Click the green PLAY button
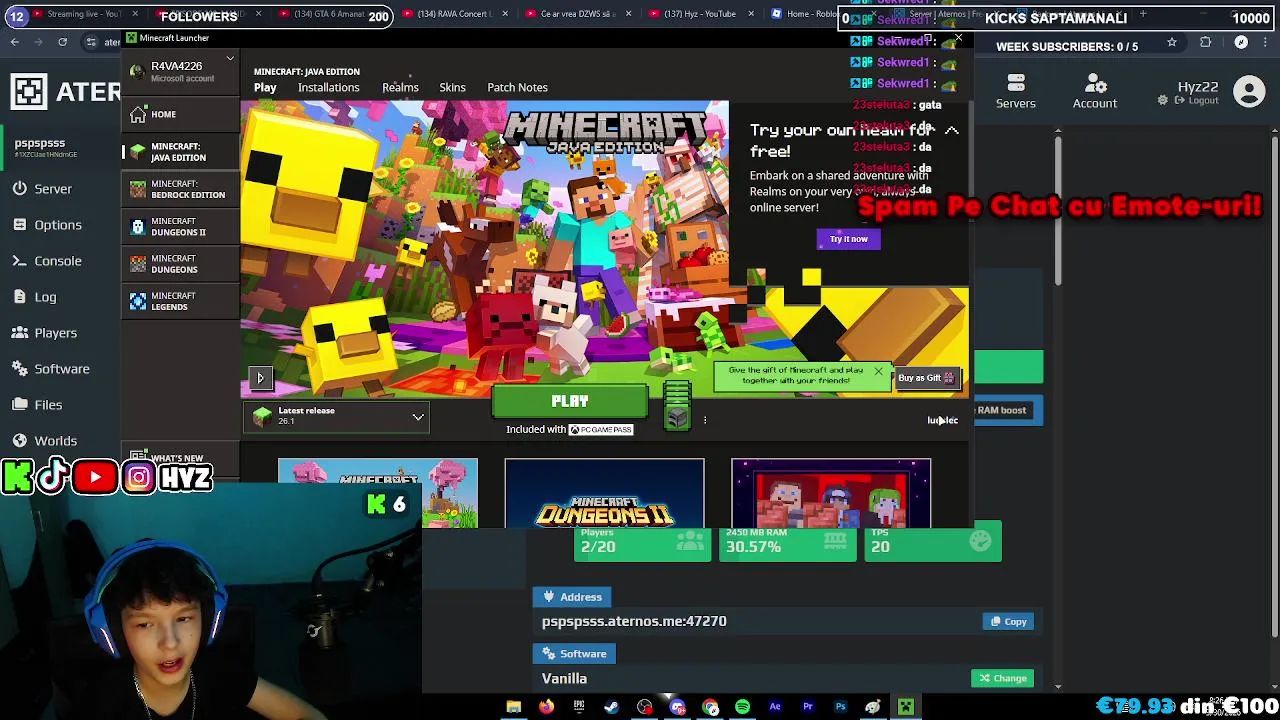Viewport: 1280px width, 720px height. 570,401
